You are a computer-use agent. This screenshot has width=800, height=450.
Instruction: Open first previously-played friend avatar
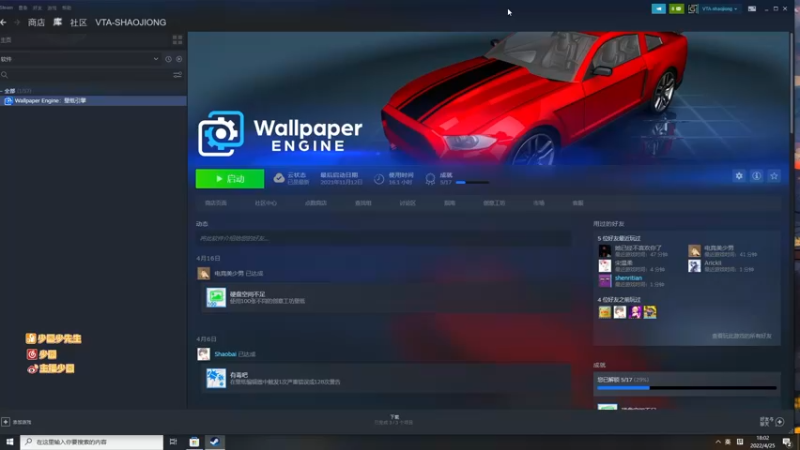click(x=605, y=312)
